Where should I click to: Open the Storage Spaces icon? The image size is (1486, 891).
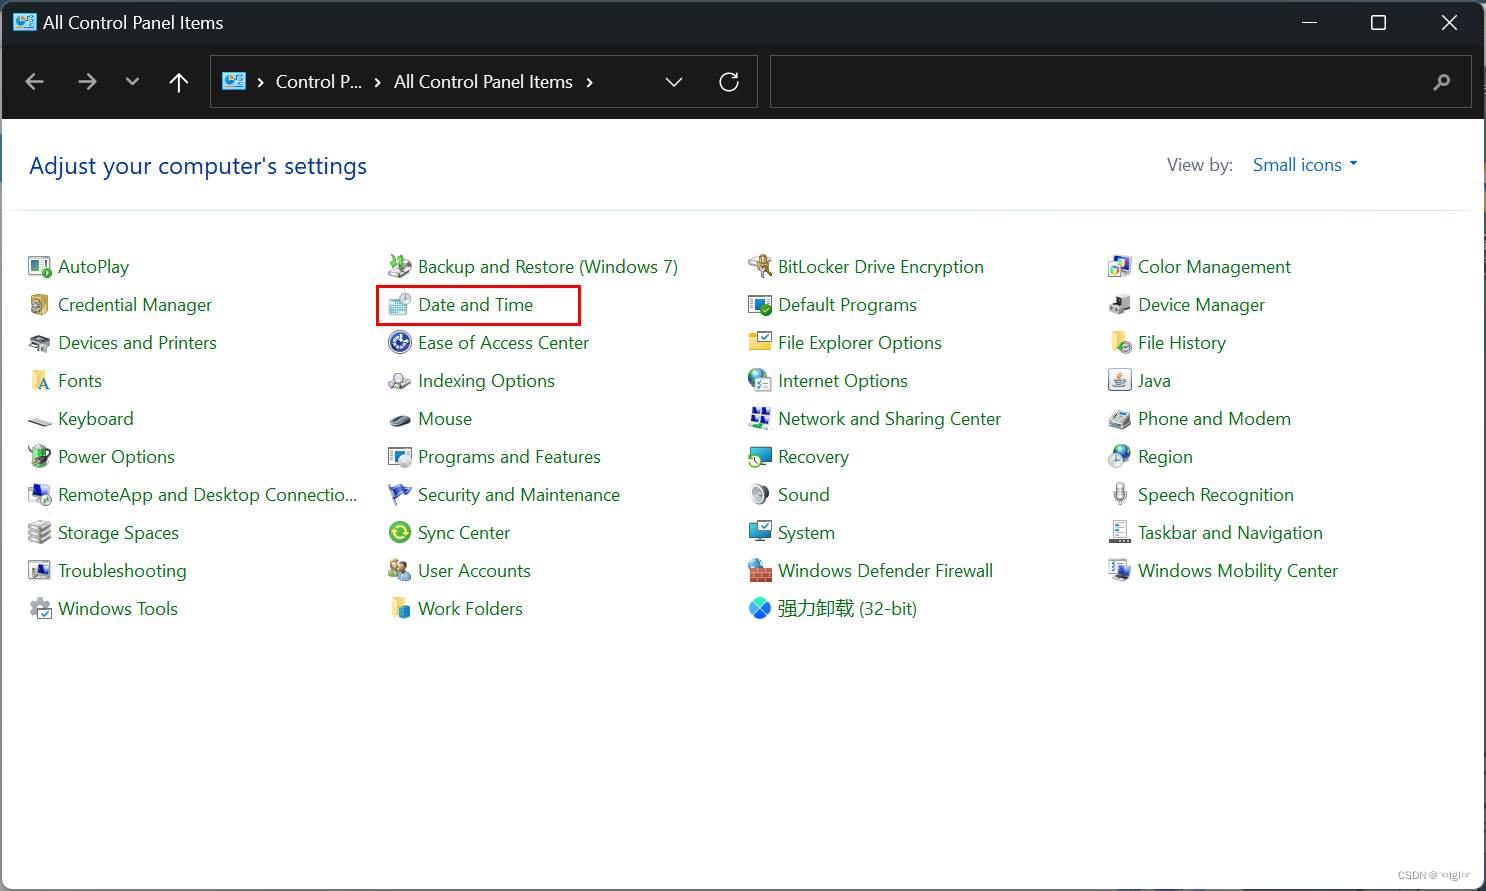[40, 533]
